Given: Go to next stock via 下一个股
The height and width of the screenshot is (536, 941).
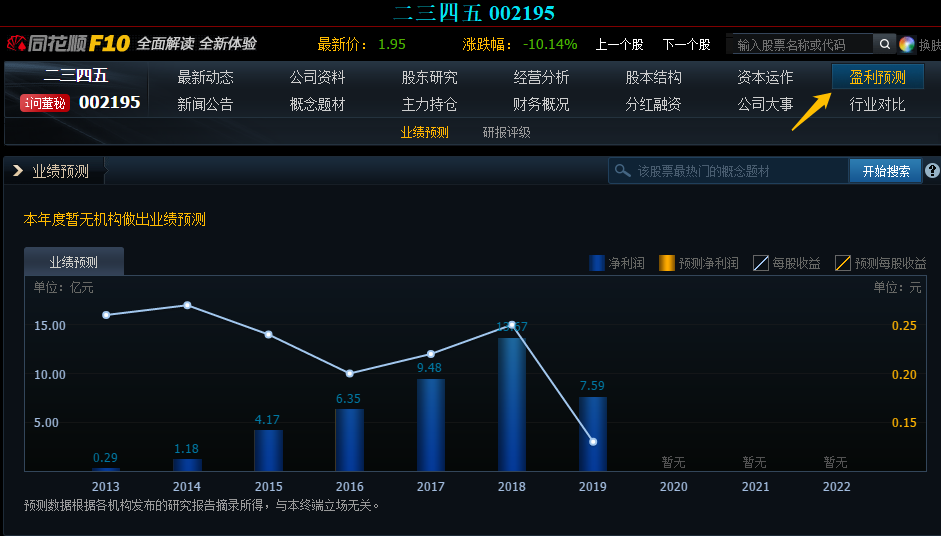Looking at the screenshot, I should tap(686, 45).
